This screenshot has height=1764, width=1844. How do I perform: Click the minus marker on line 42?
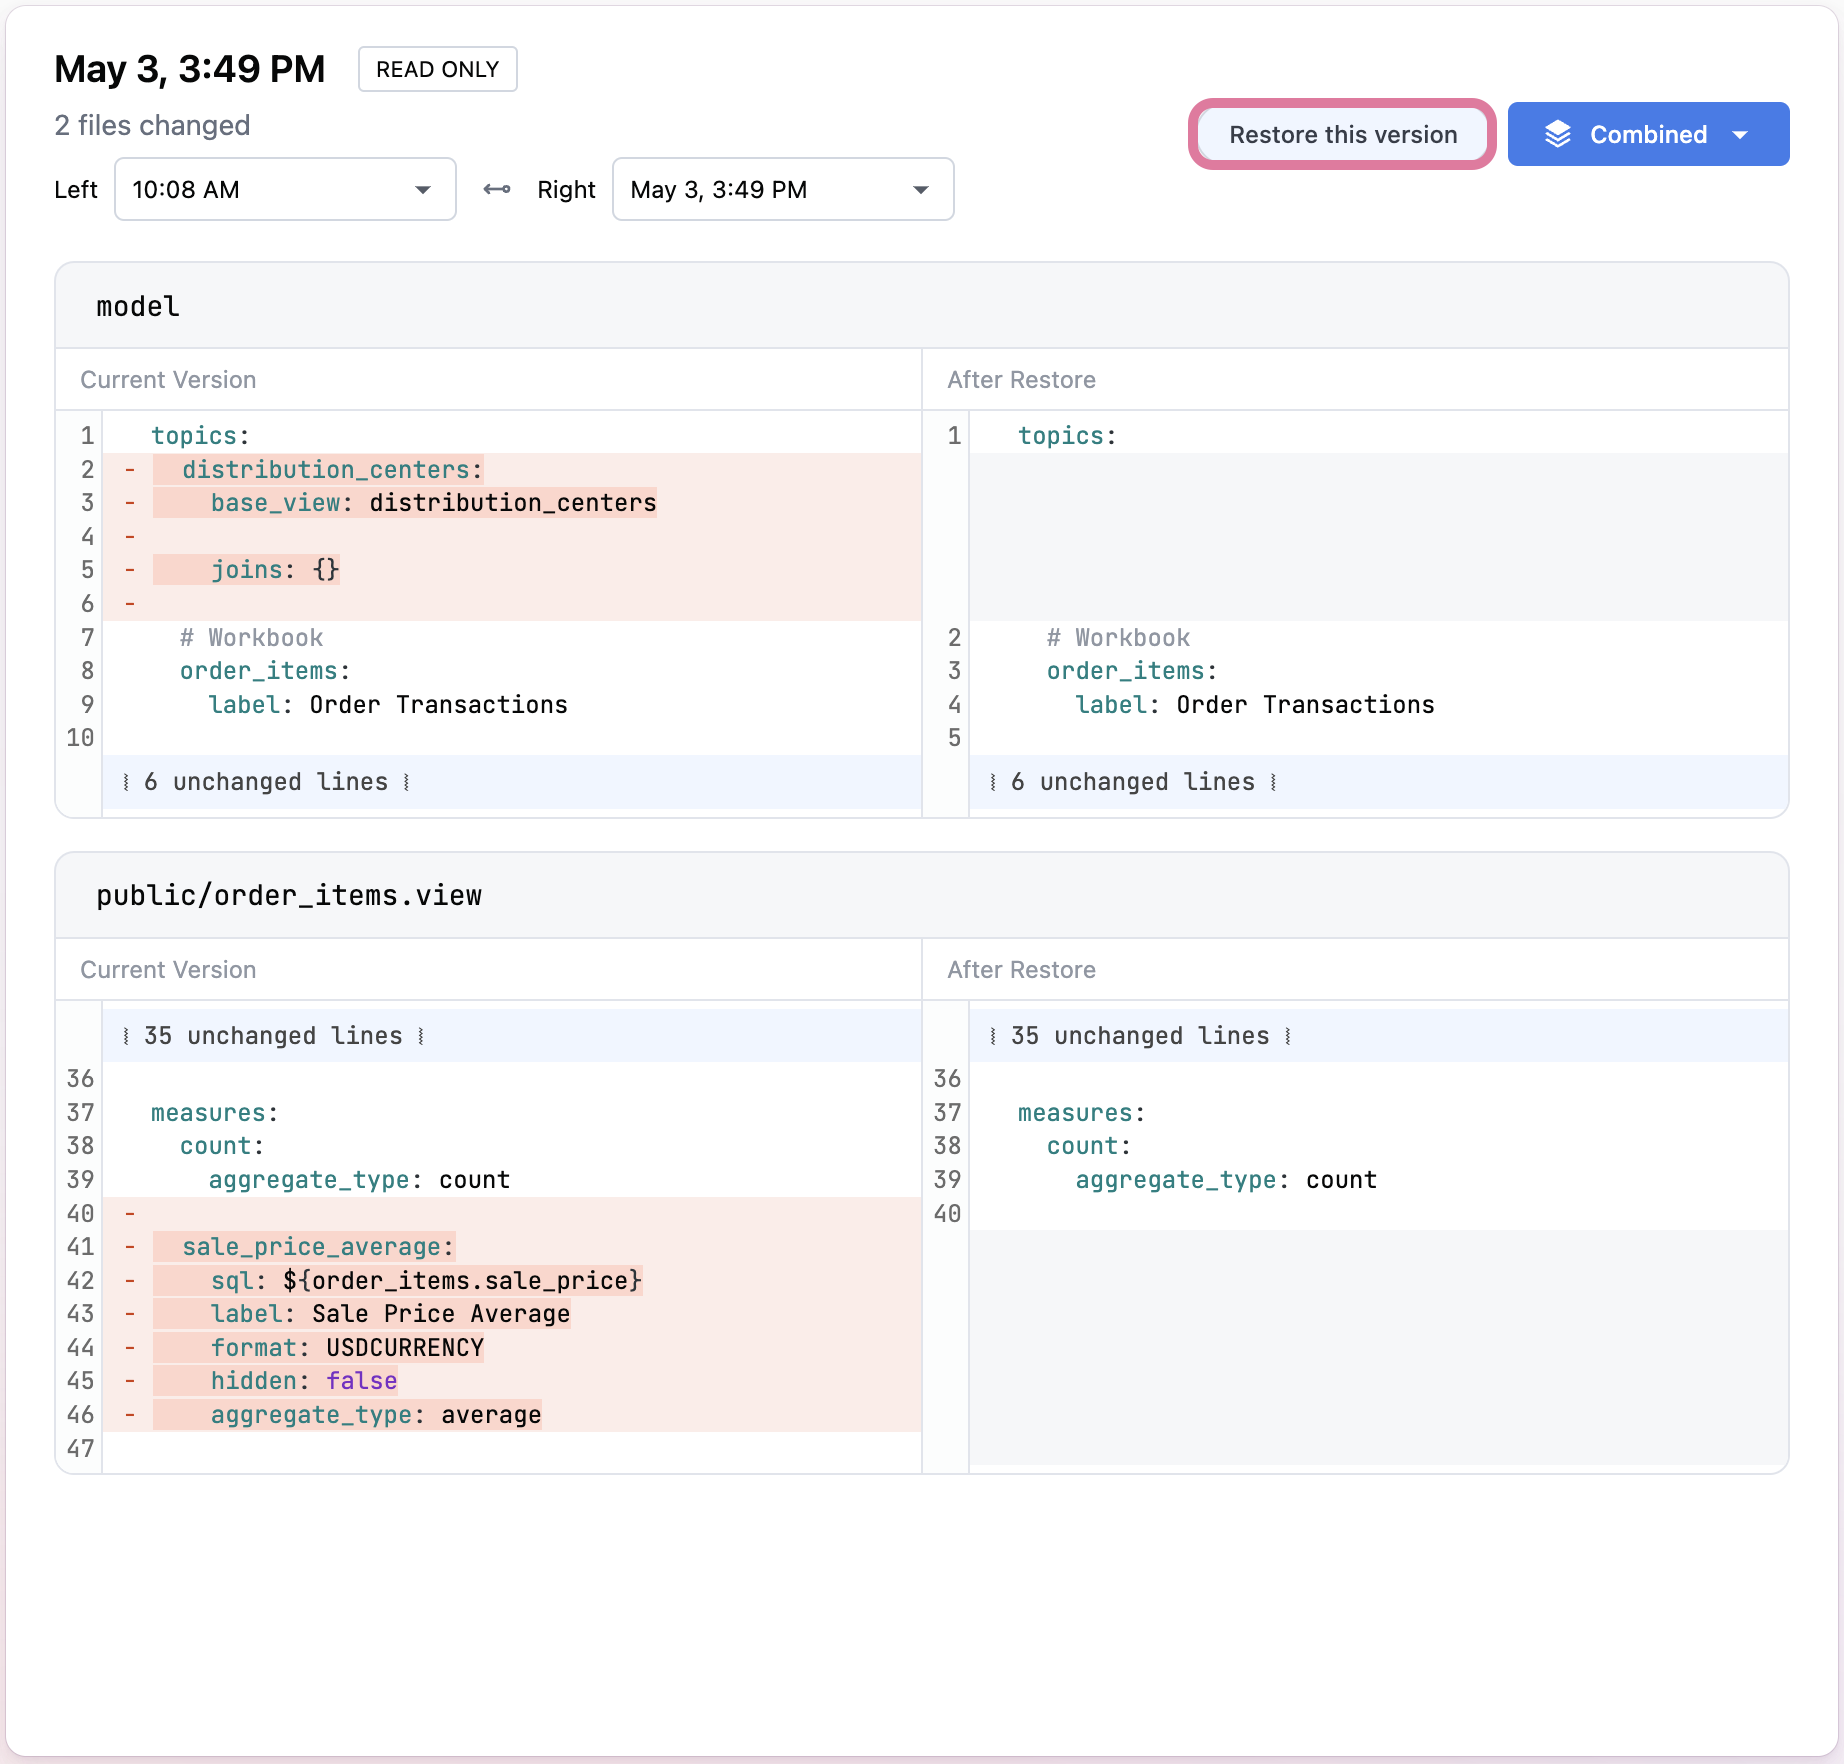coord(130,1281)
